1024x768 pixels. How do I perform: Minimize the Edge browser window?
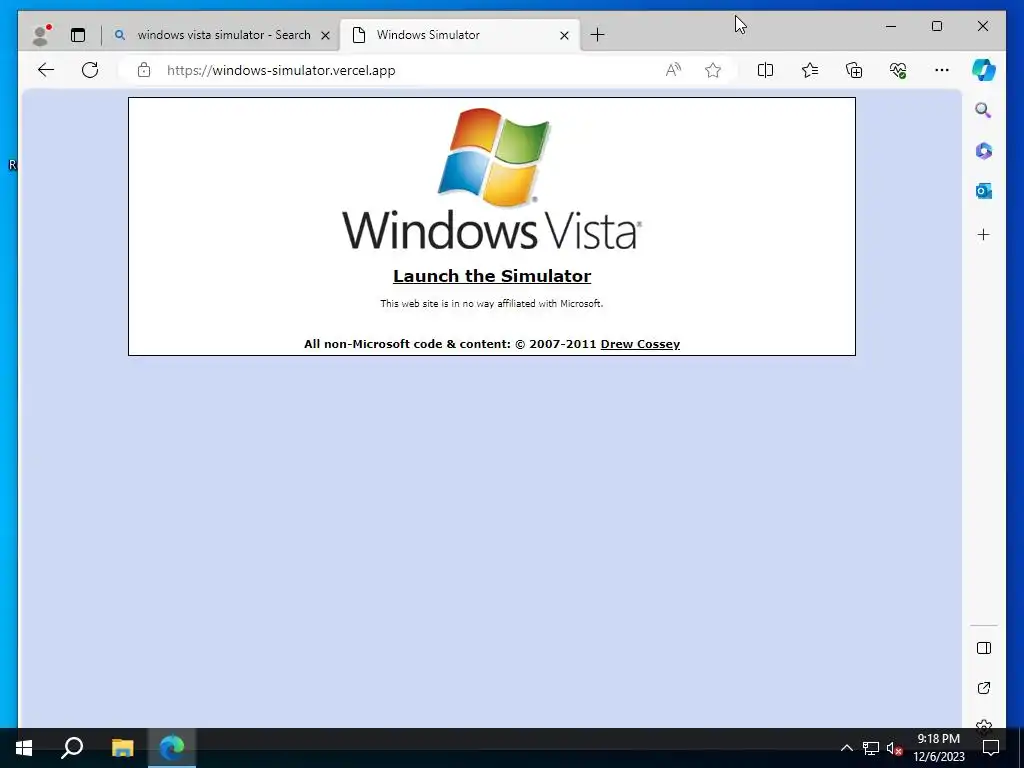(x=891, y=26)
